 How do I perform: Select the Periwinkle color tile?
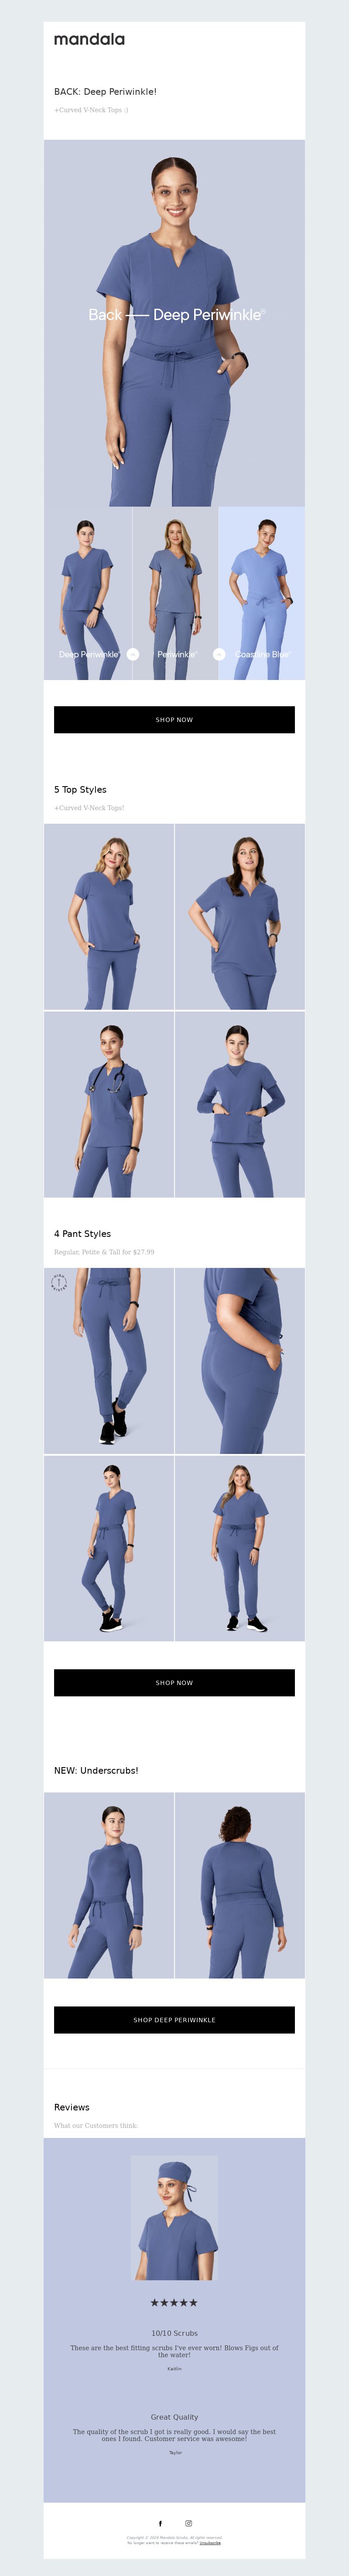175,593
